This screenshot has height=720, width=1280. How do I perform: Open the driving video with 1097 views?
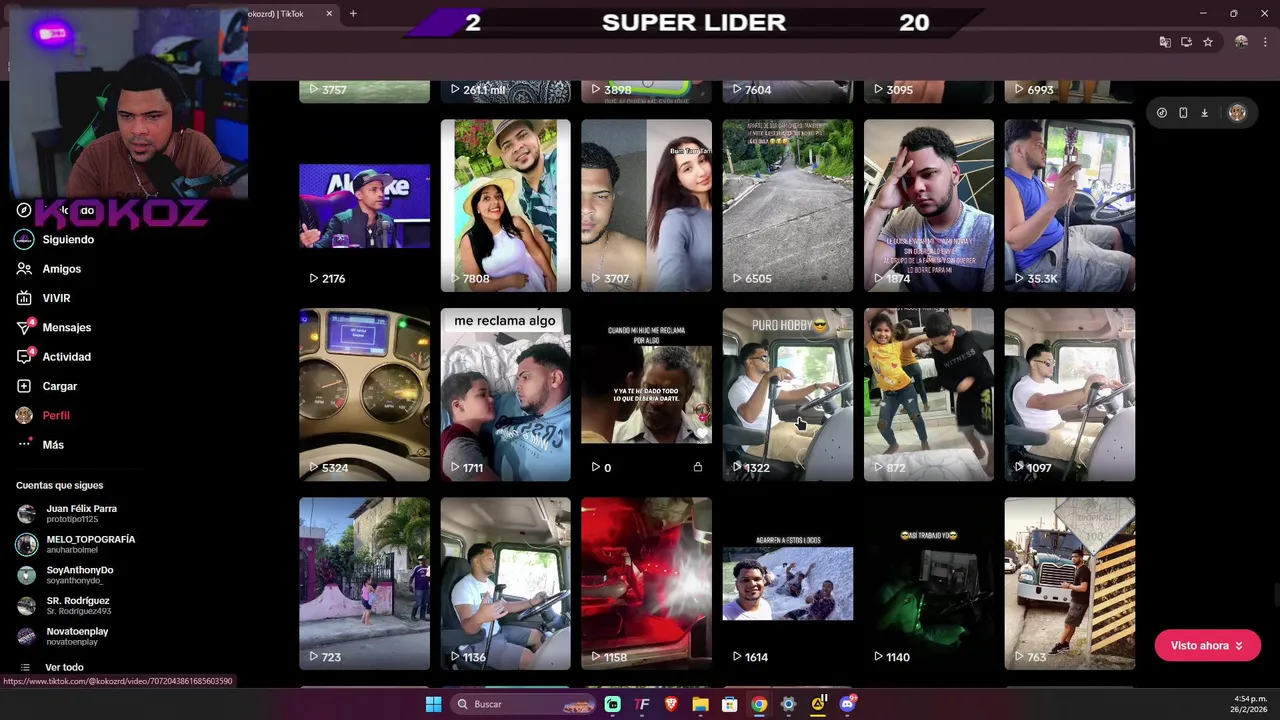pyautogui.click(x=1069, y=395)
